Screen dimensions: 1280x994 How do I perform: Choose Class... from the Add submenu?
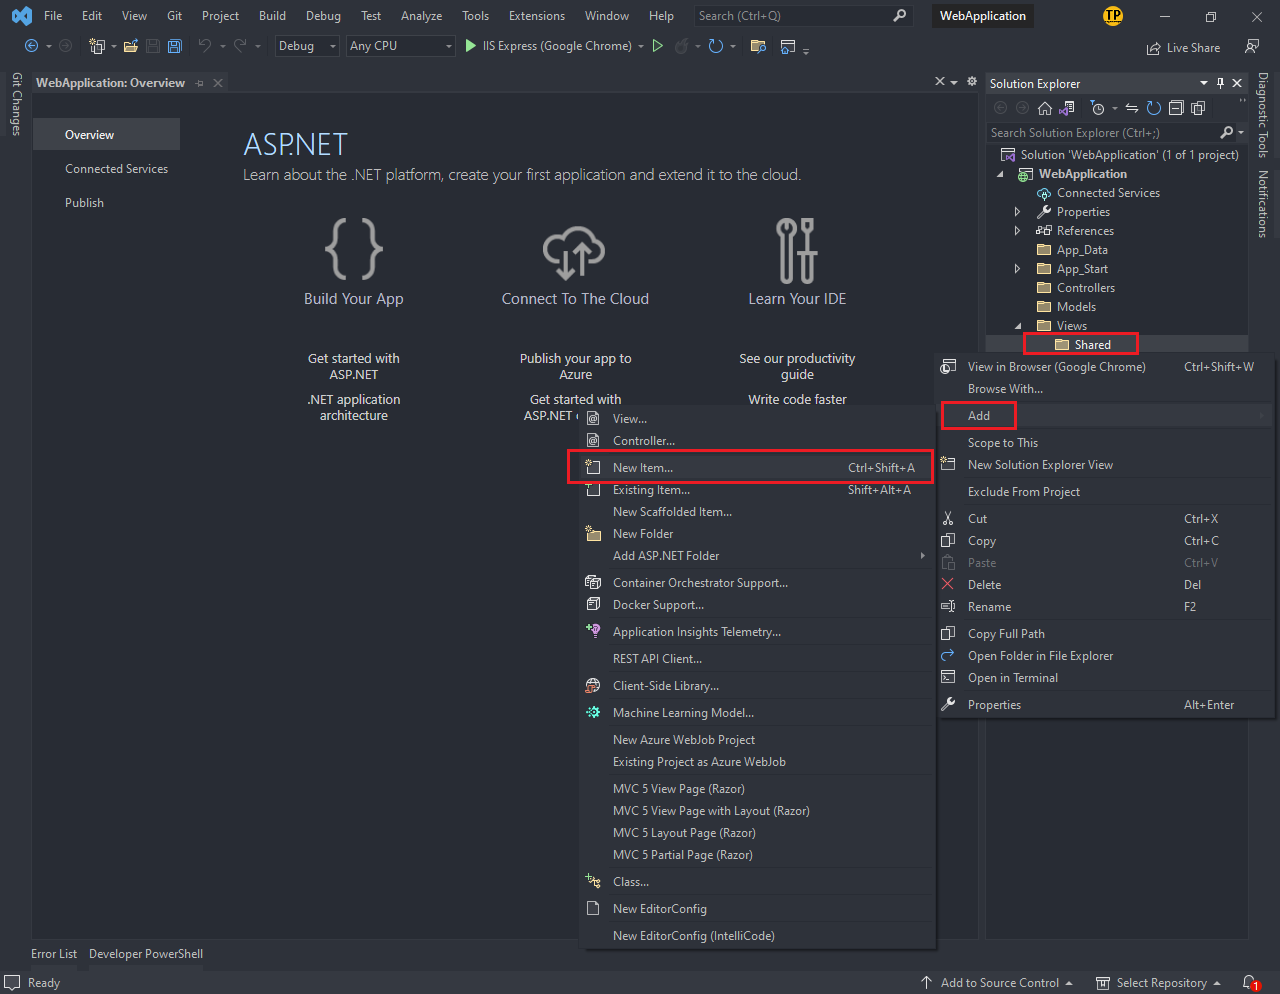756,882
